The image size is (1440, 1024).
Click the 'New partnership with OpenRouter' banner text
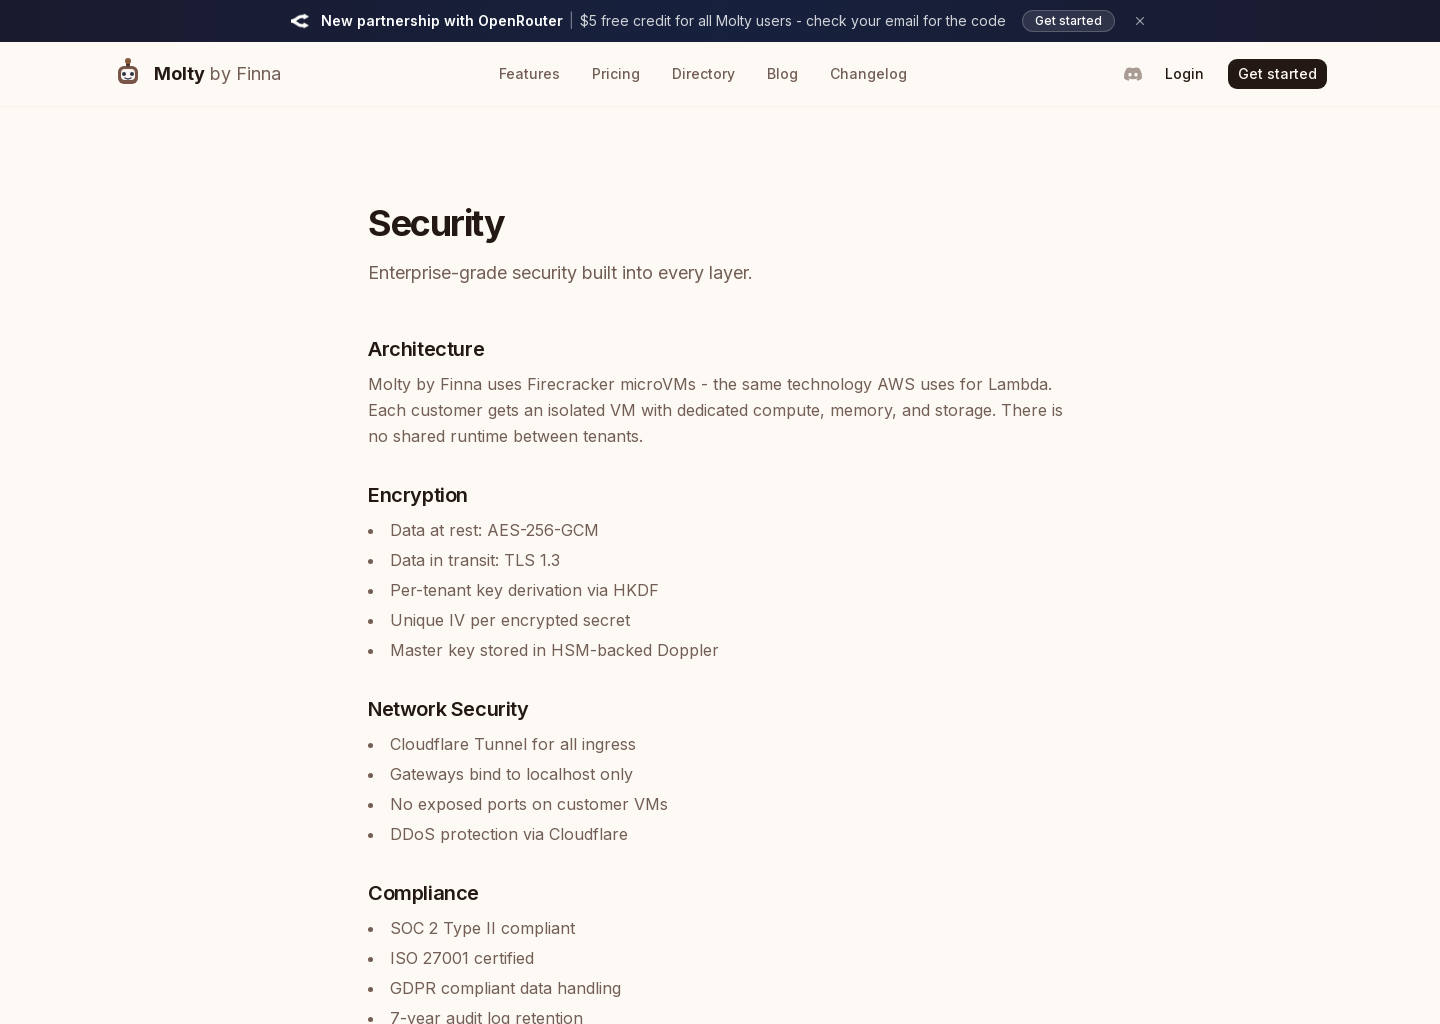(x=441, y=21)
